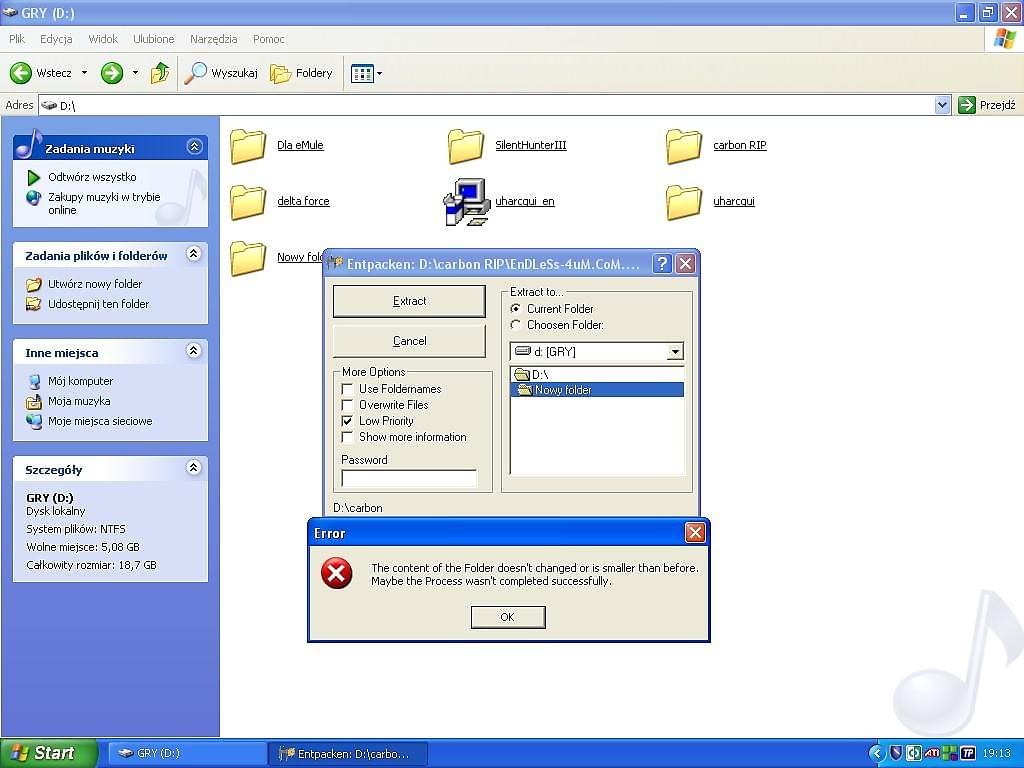Enable the Use Foldernames checkbox
The height and width of the screenshot is (768, 1024).
click(348, 389)
